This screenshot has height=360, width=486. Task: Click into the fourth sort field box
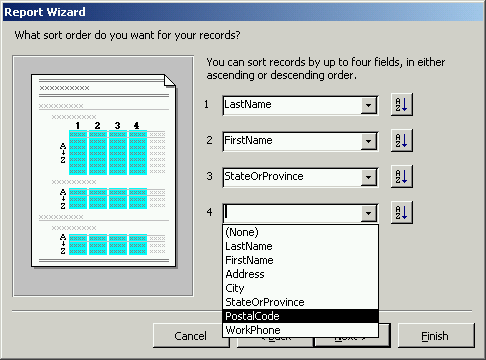(x=292, y=213)
